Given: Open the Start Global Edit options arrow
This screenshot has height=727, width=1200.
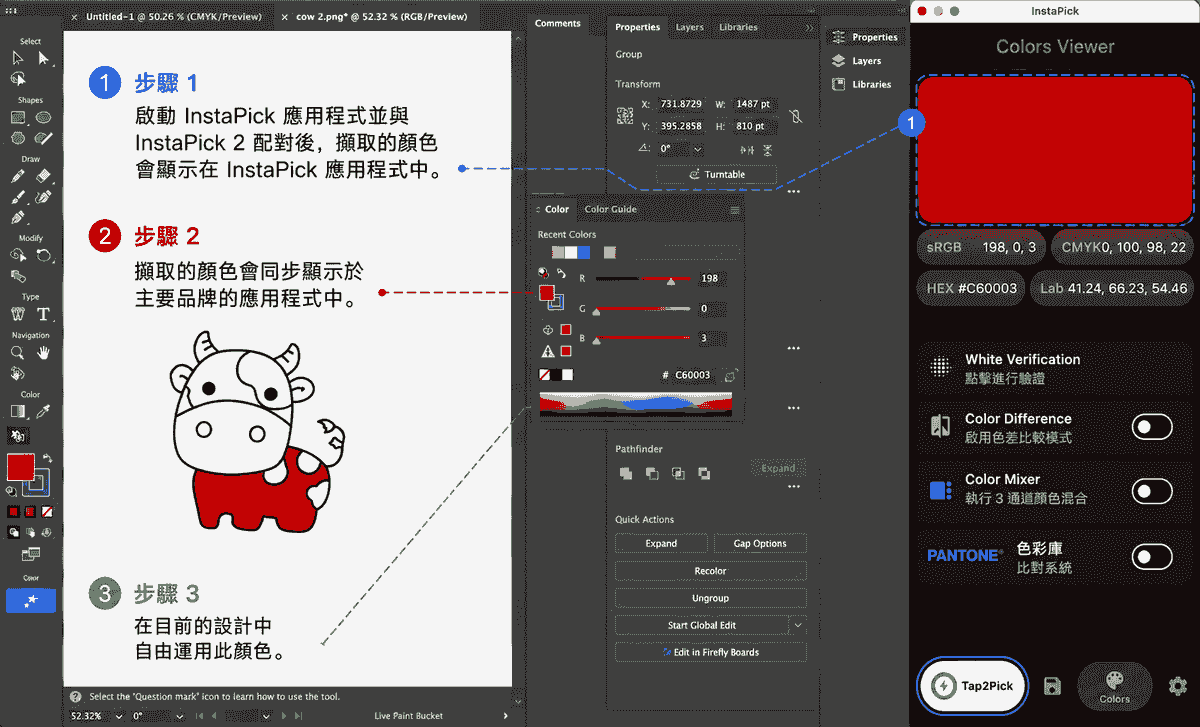Looking at the screenshot, I should click(x=798, y=625).
